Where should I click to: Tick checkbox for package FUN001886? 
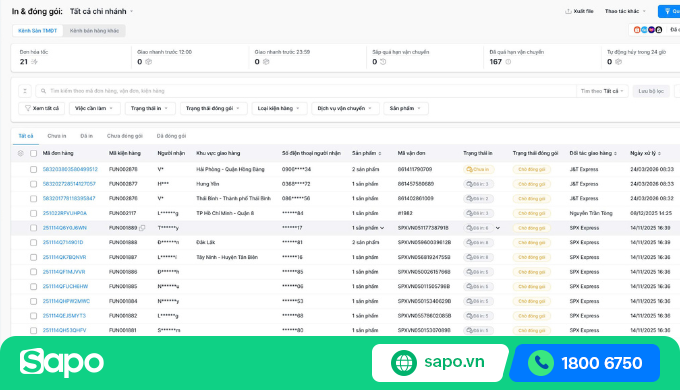pos(33,272)
